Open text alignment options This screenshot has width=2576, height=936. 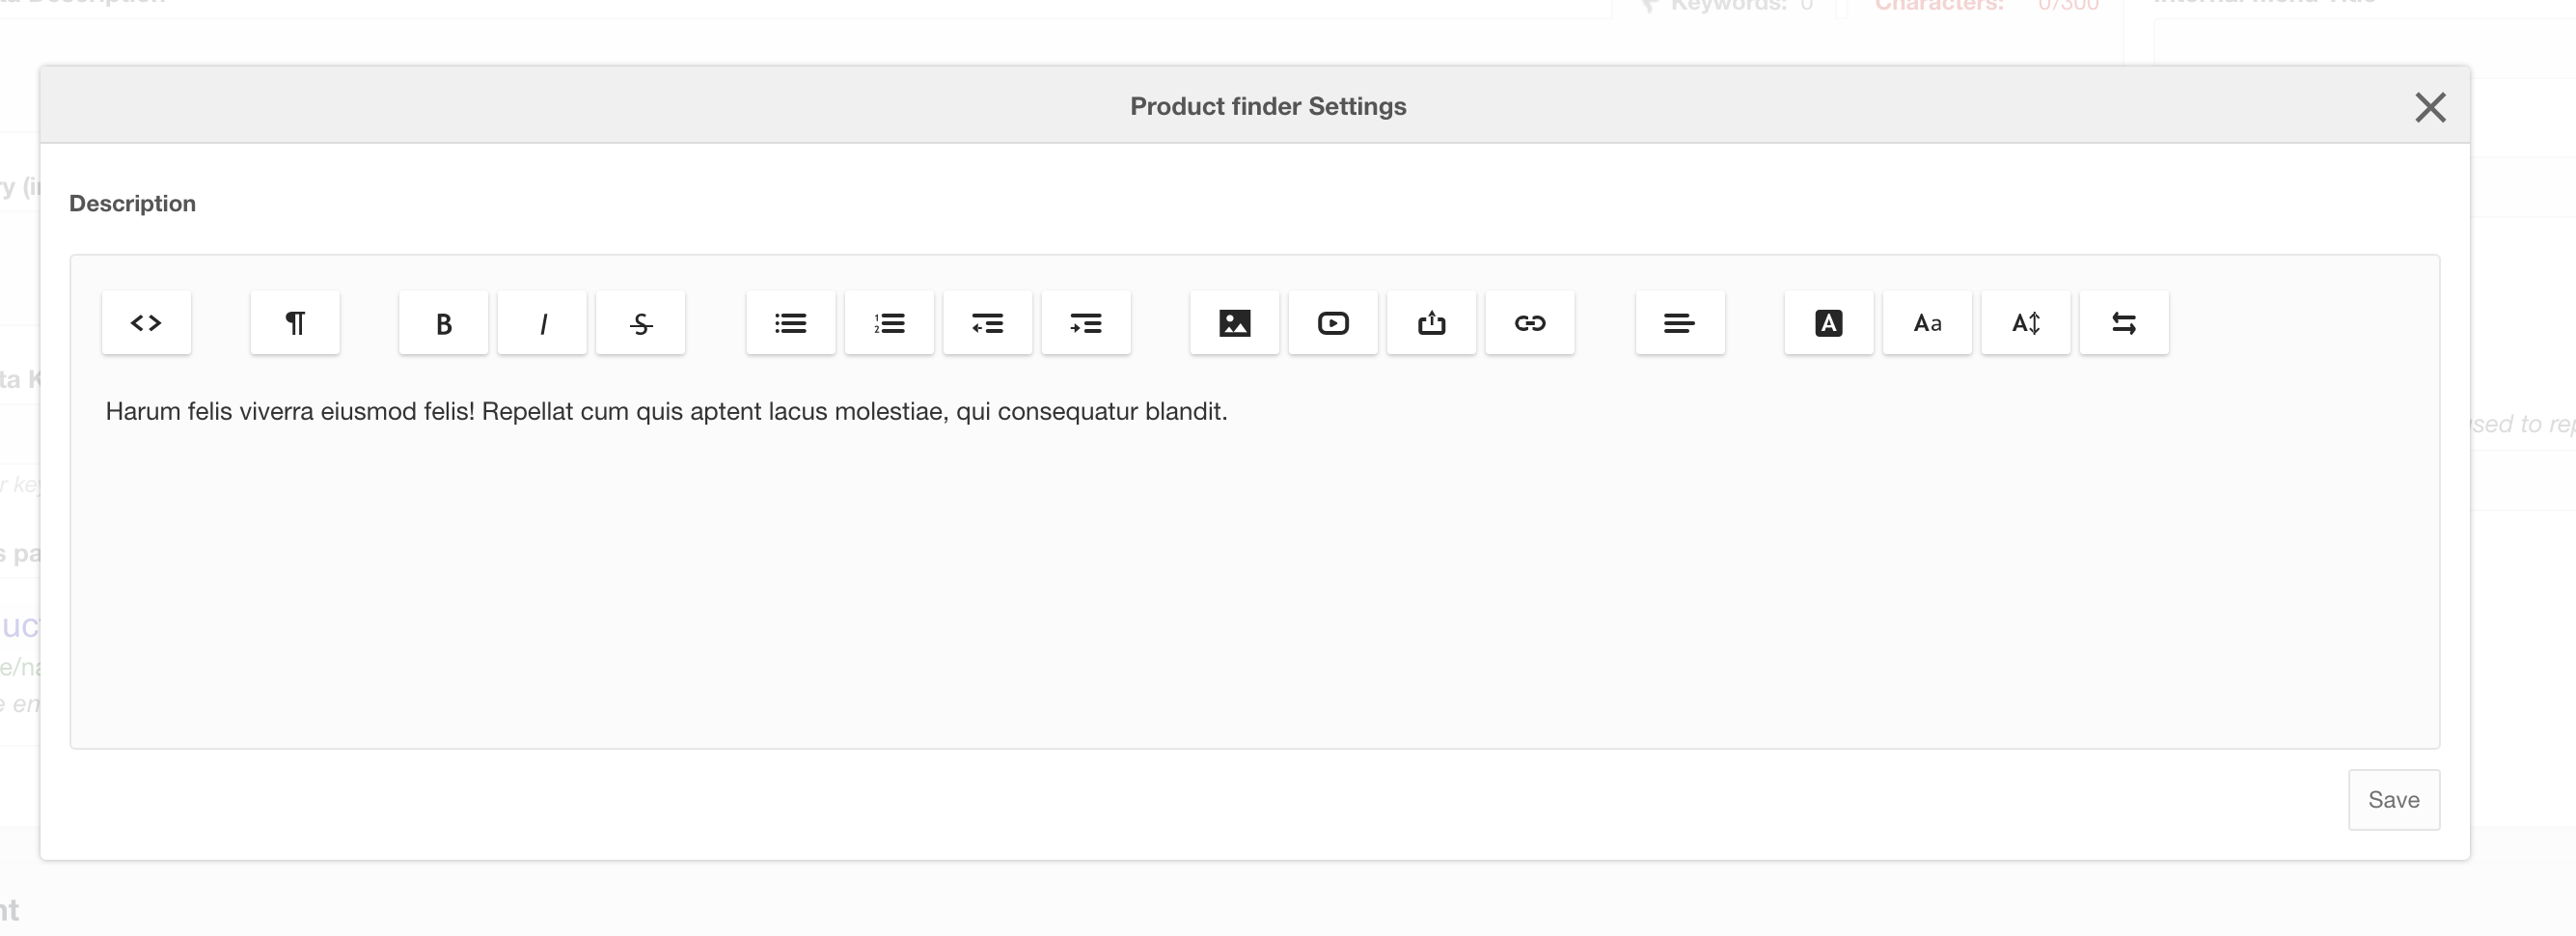pyautogui.click(x=1680, y=323)
